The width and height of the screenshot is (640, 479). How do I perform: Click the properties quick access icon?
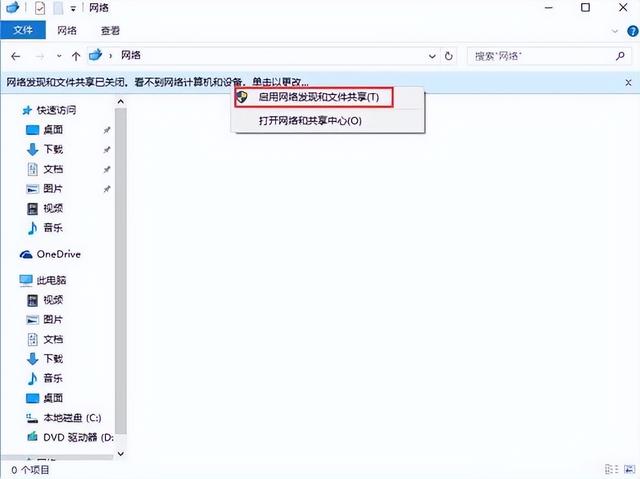(x=40, y=8)
